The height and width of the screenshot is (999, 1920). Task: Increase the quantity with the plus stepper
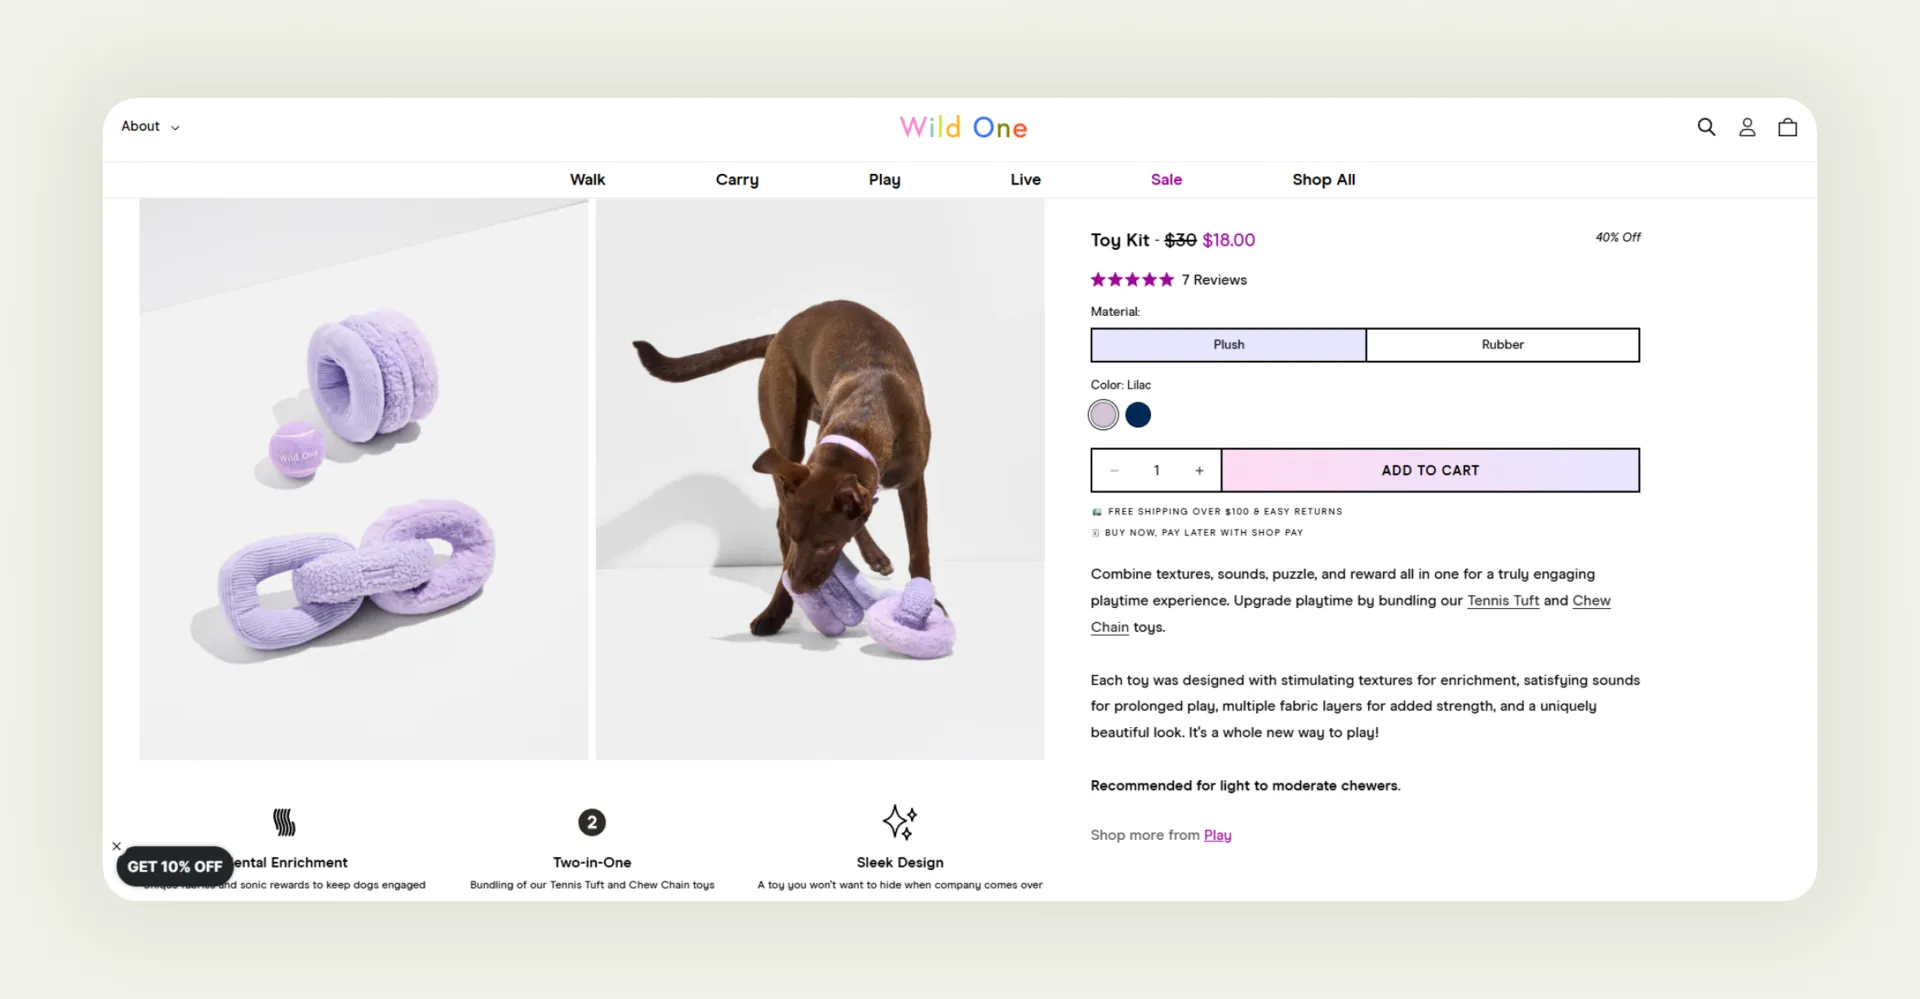1199,470
